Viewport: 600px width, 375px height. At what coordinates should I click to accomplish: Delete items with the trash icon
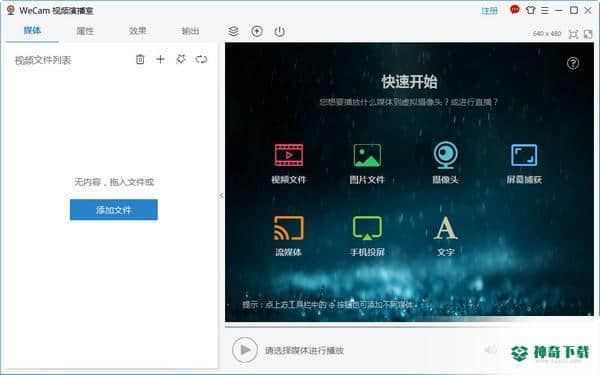(x=140, y=59)
